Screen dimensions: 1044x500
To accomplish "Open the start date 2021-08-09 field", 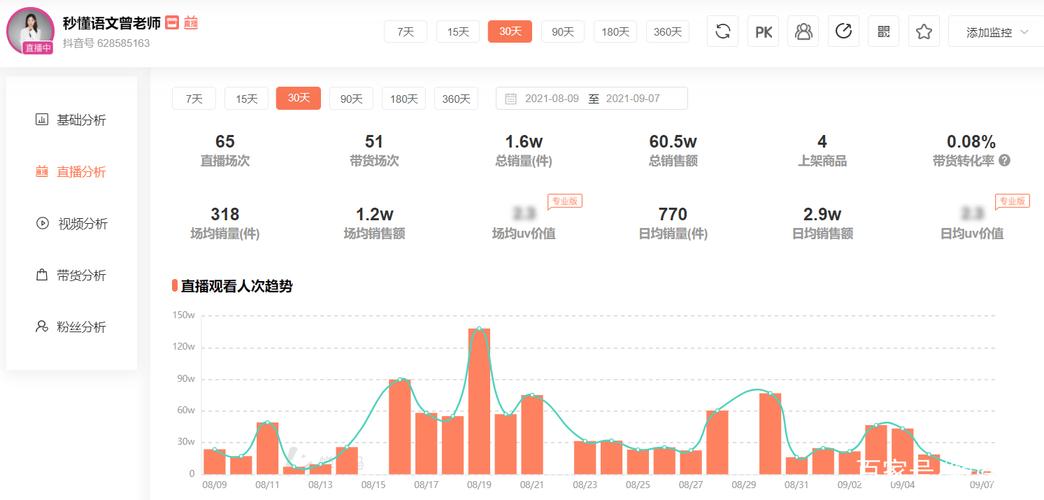I will click(x=552, y=99).
